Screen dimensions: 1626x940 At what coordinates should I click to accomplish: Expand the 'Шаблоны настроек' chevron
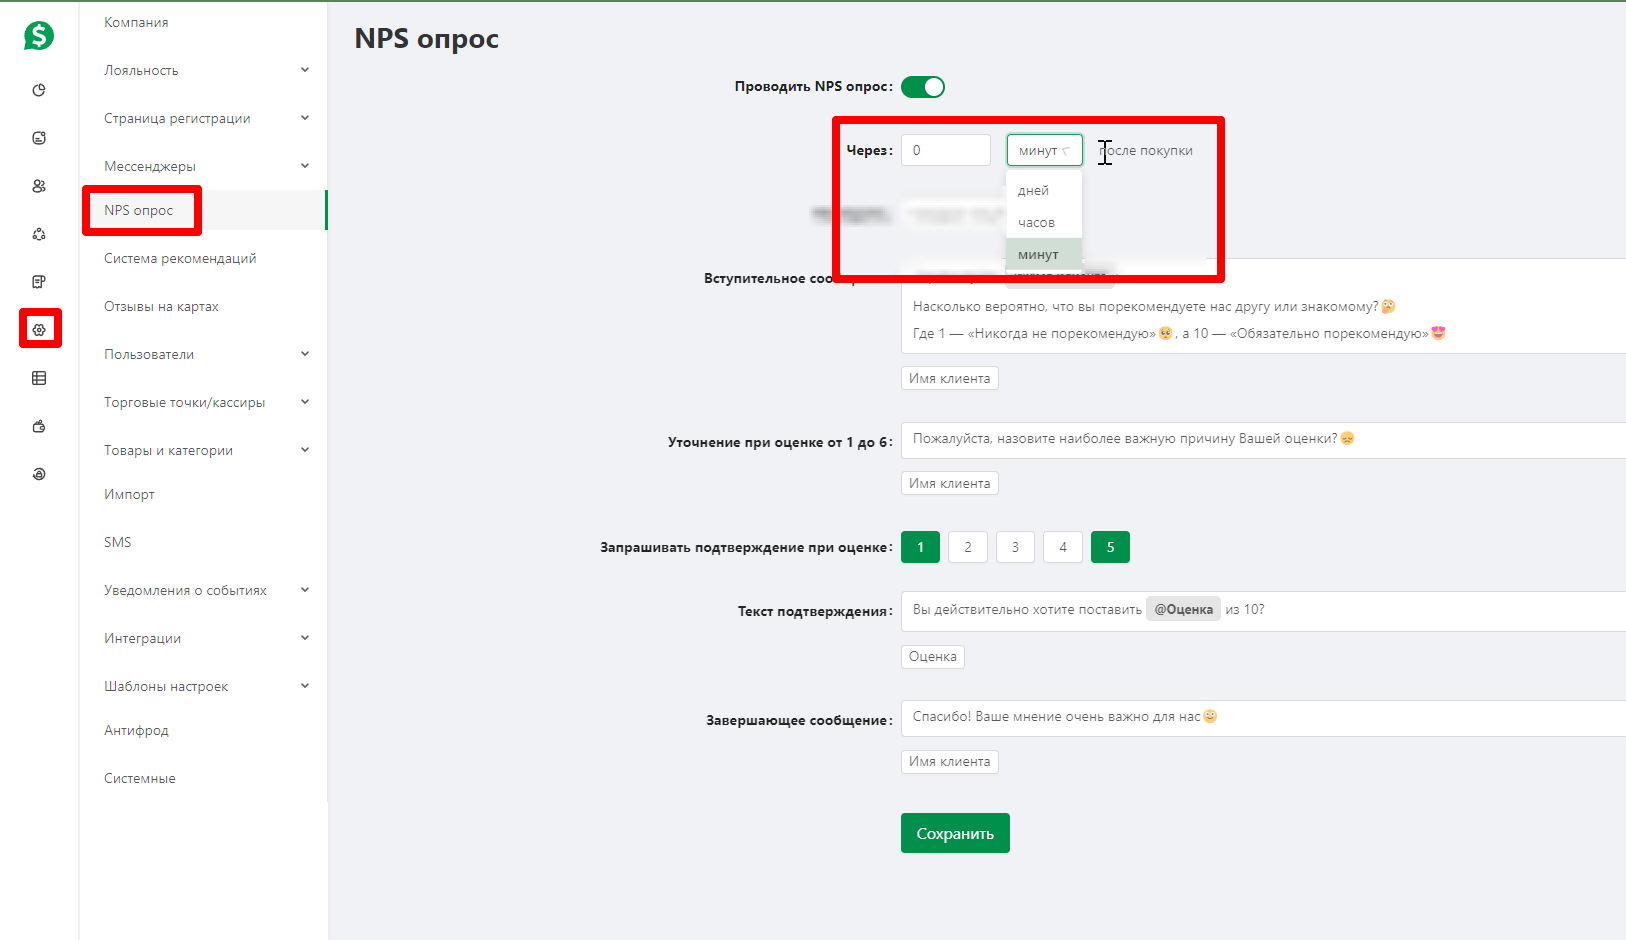[305, 686]
